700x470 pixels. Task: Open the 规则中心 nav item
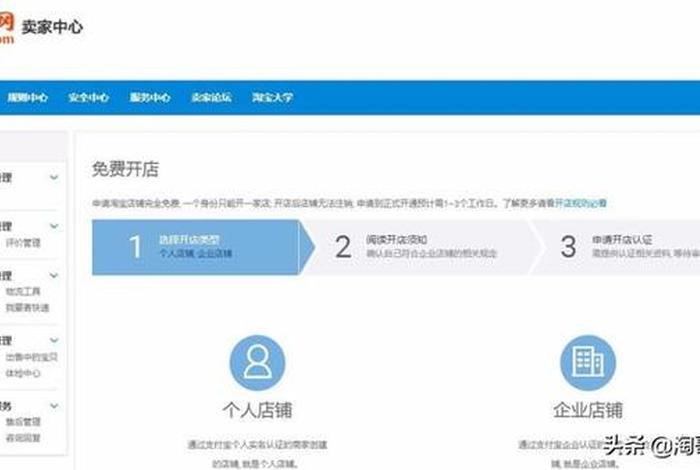coord(28,97)
